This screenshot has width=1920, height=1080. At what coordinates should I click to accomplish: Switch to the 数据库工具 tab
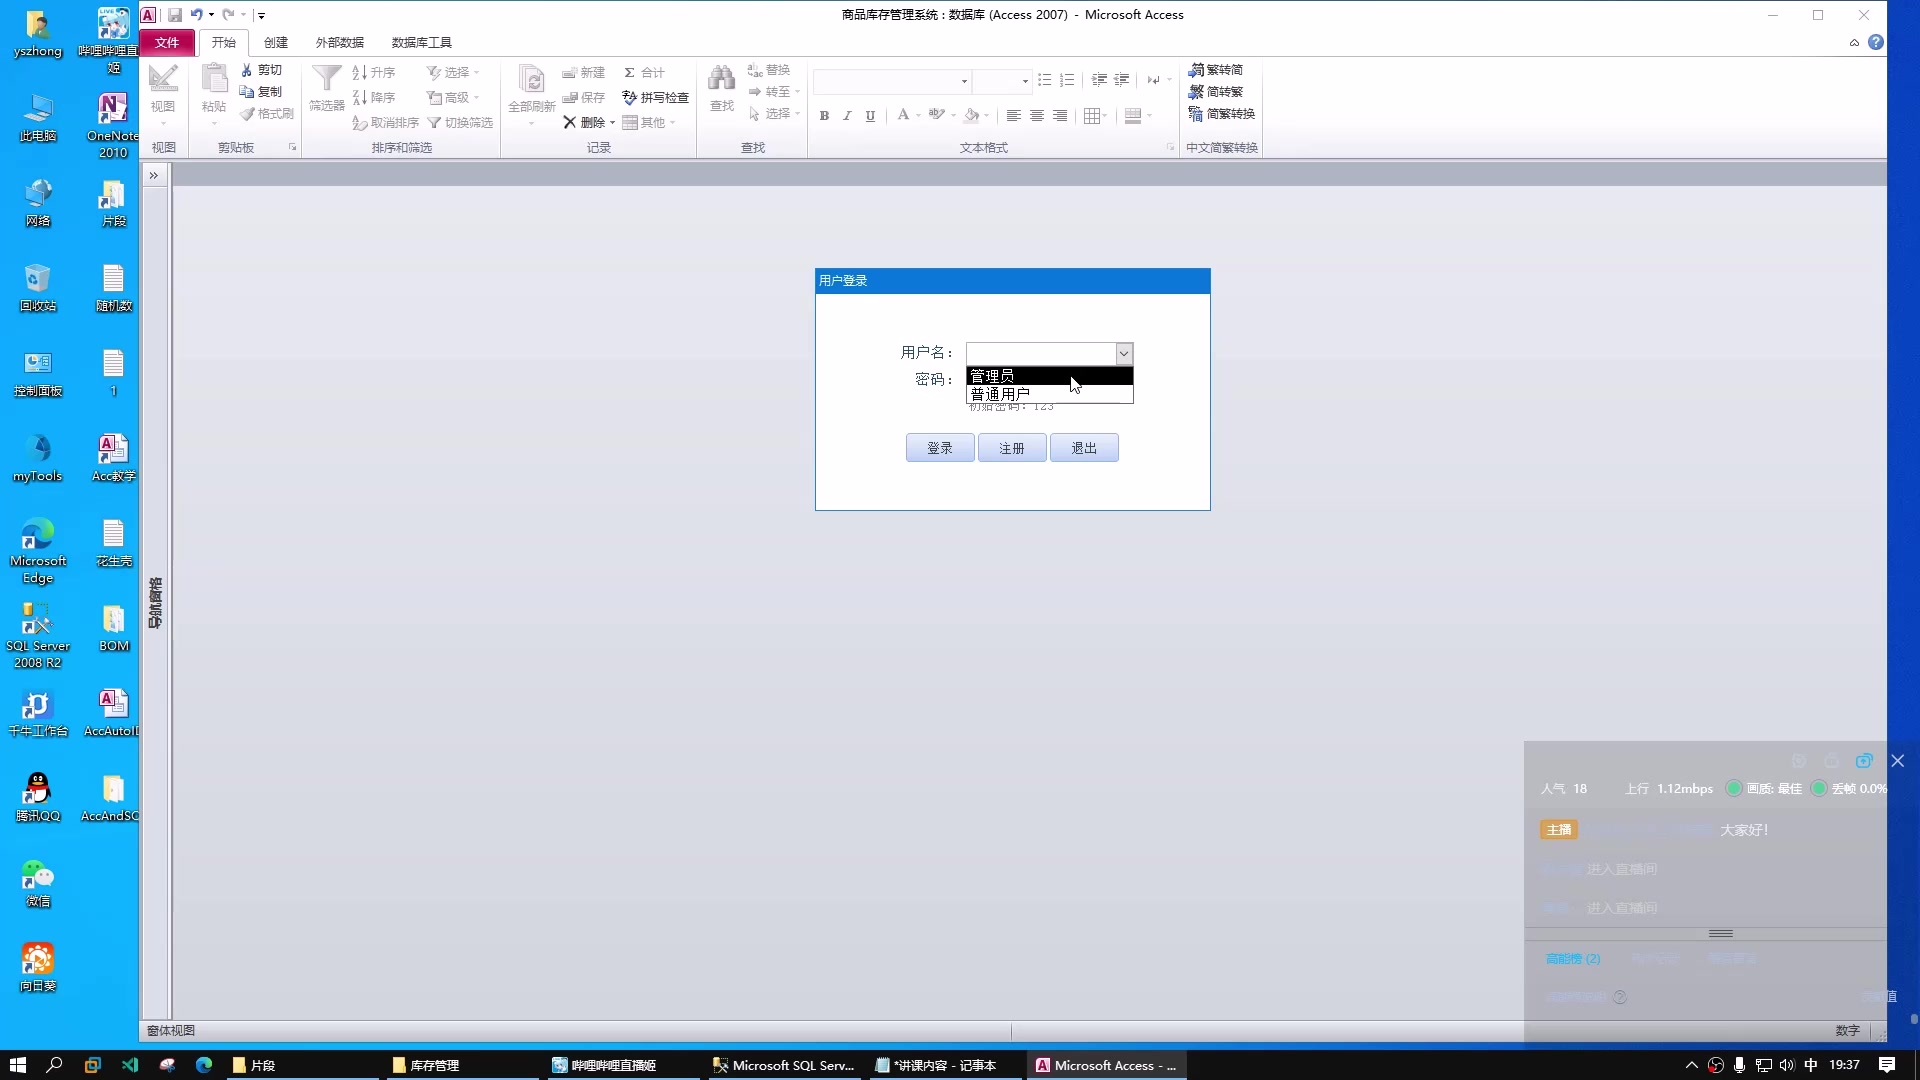coord(421,42)
